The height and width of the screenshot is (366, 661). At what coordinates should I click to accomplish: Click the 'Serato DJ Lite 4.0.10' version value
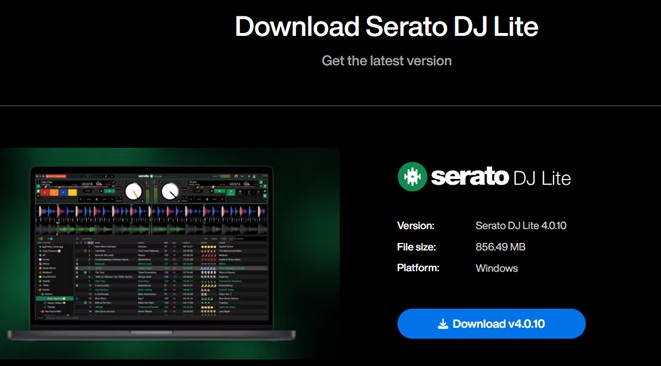[x=521, y=226]
